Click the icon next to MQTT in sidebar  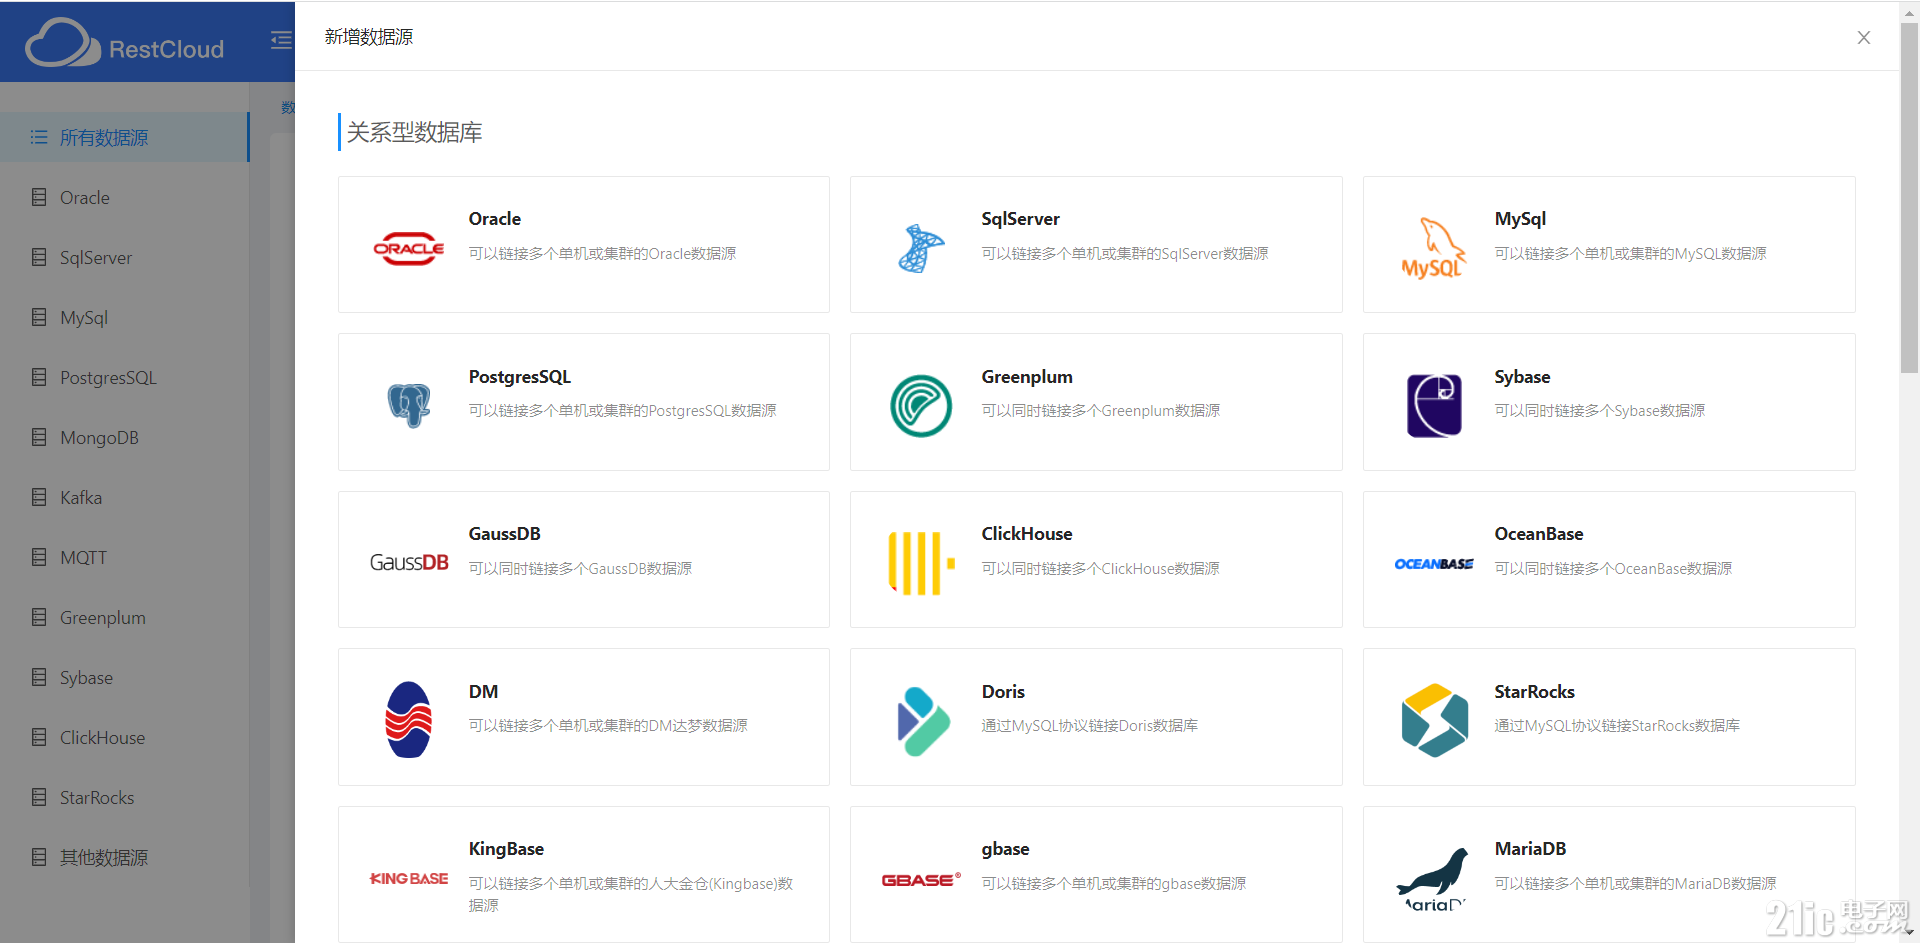(x=39, y=557)
